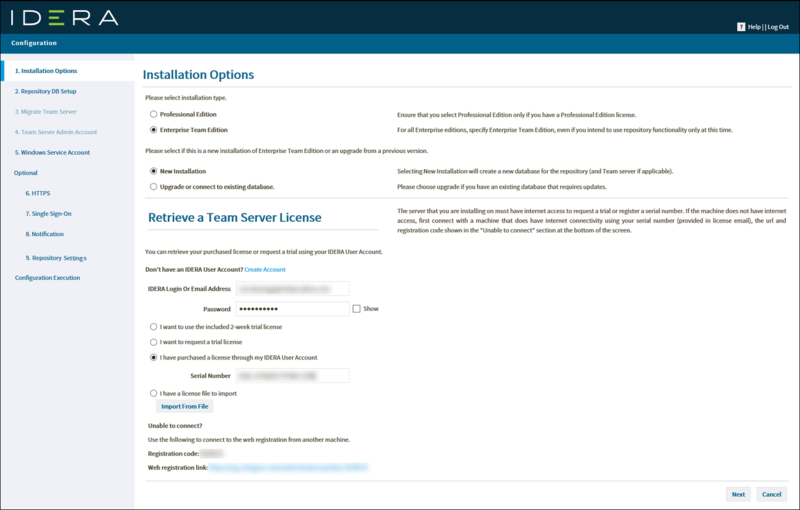Click Import From File button
Screen dimensions: 800x510
(185, 406)
